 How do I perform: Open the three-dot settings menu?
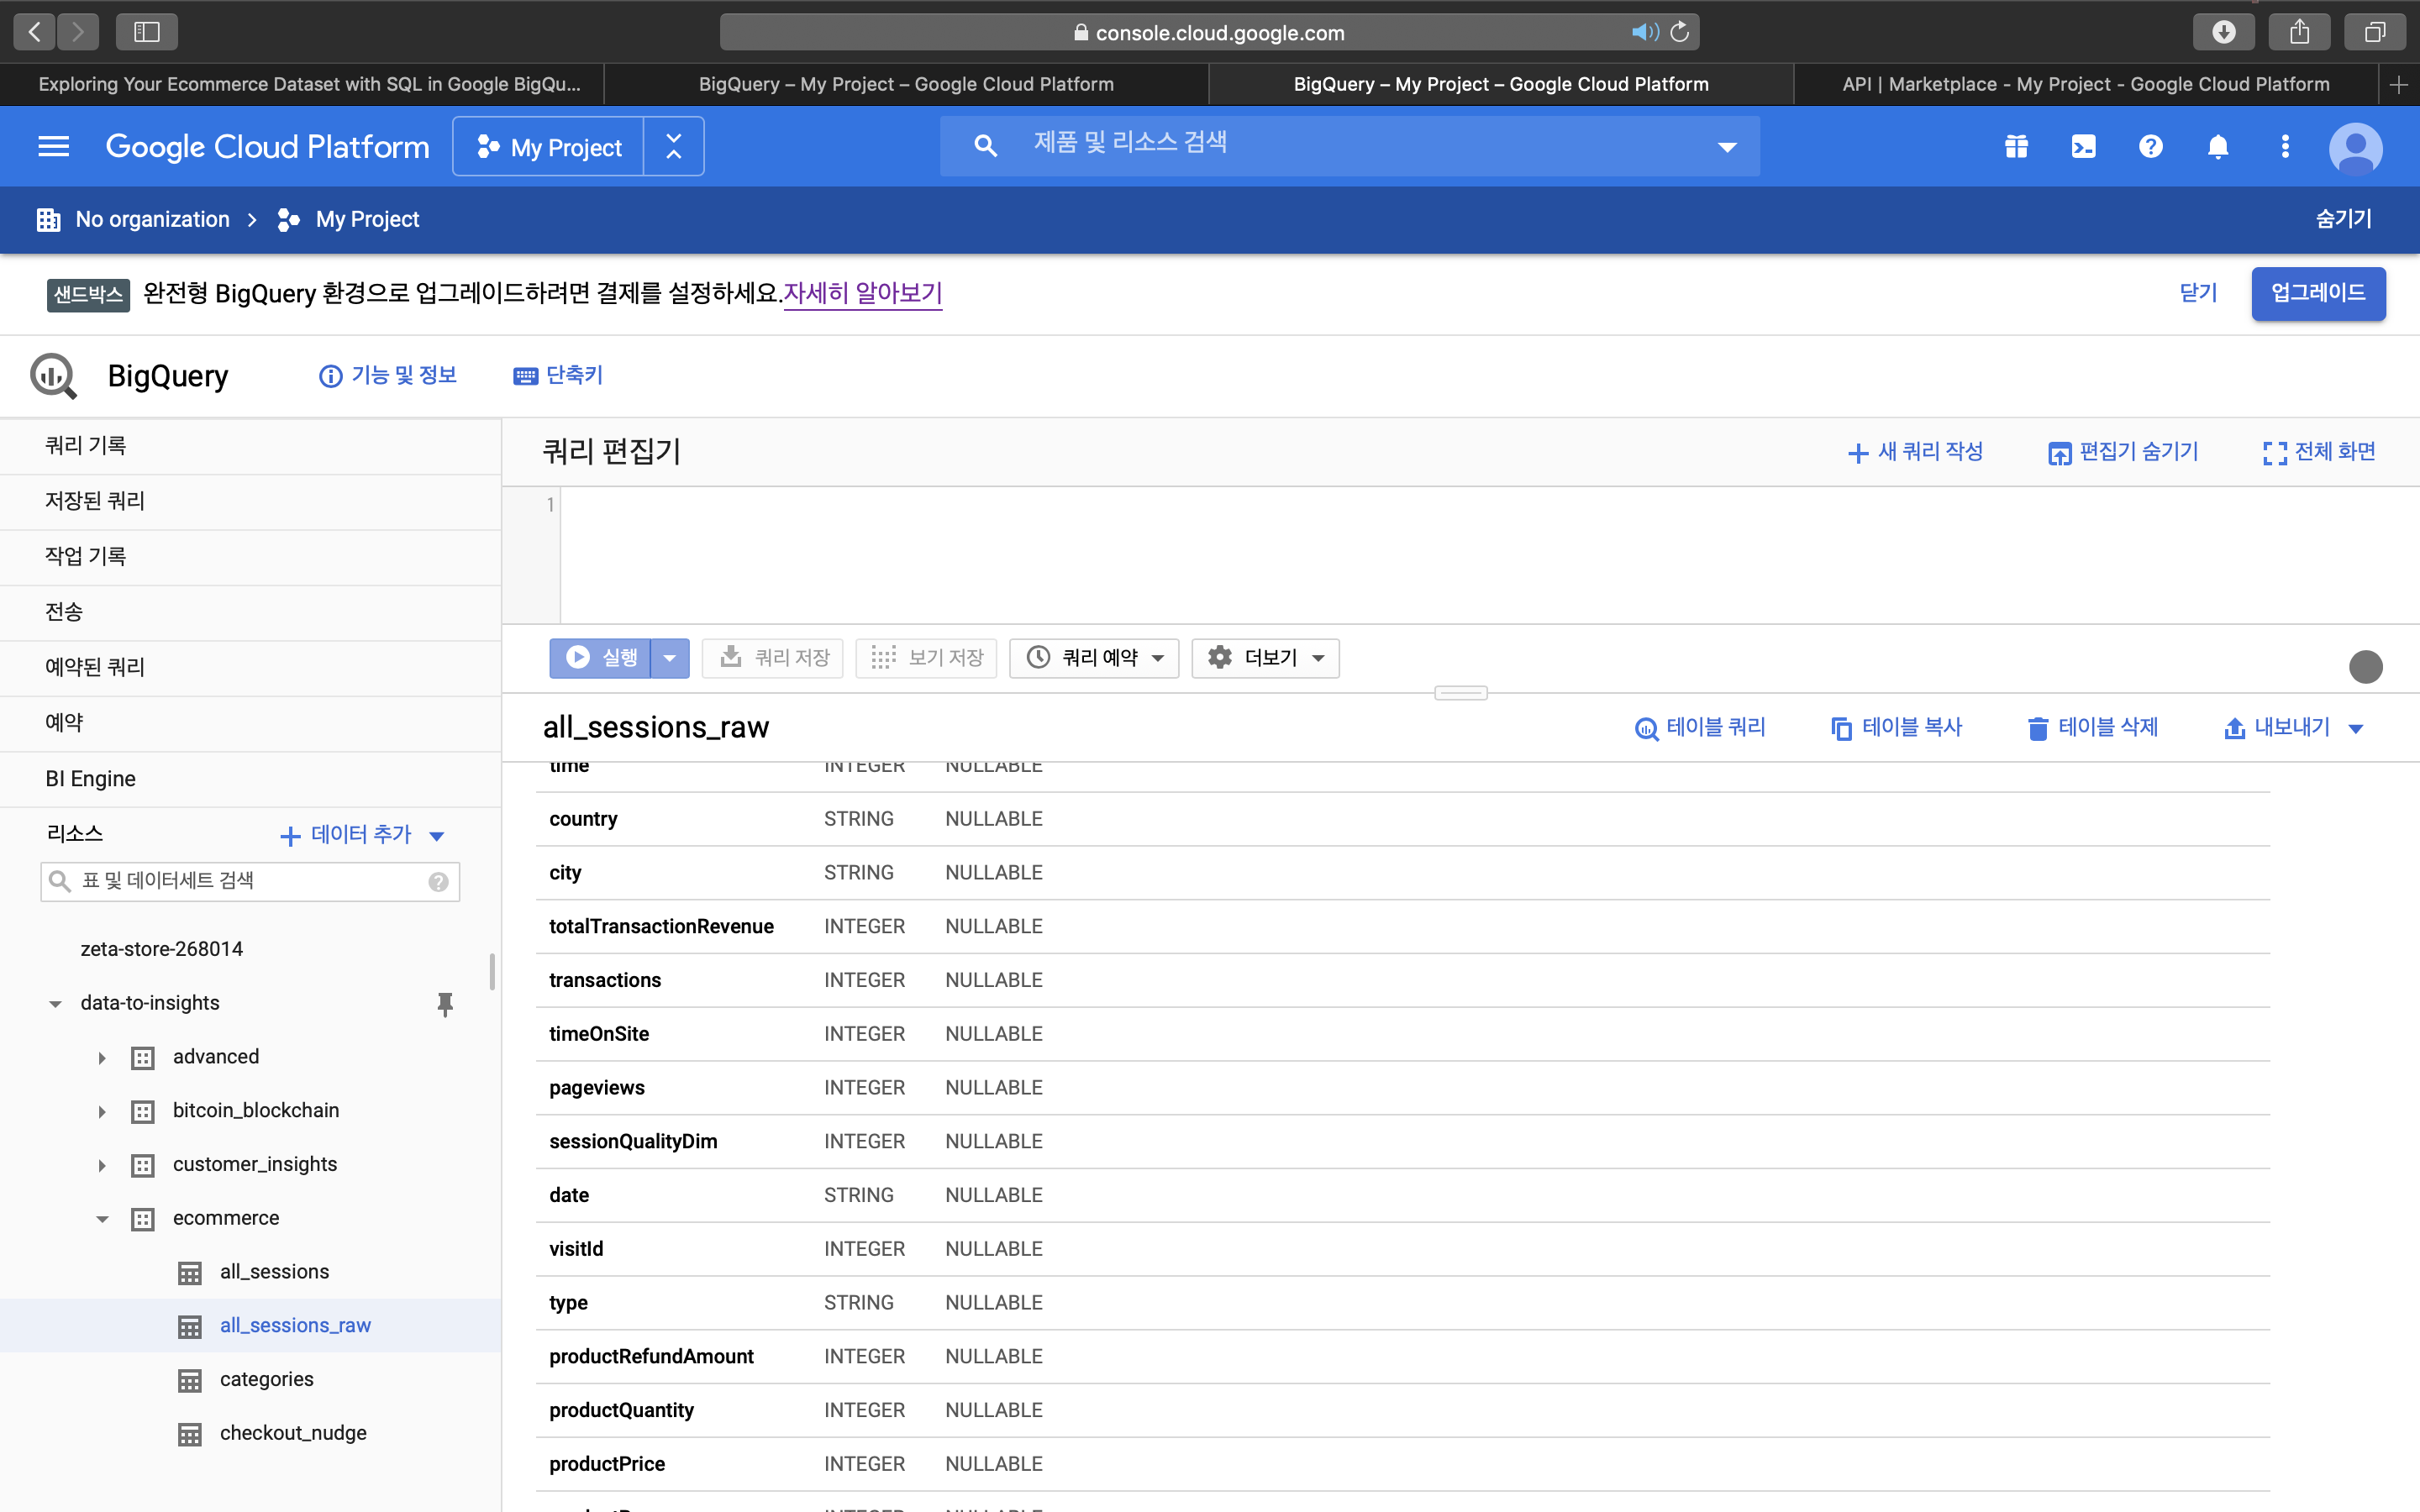2285,146
